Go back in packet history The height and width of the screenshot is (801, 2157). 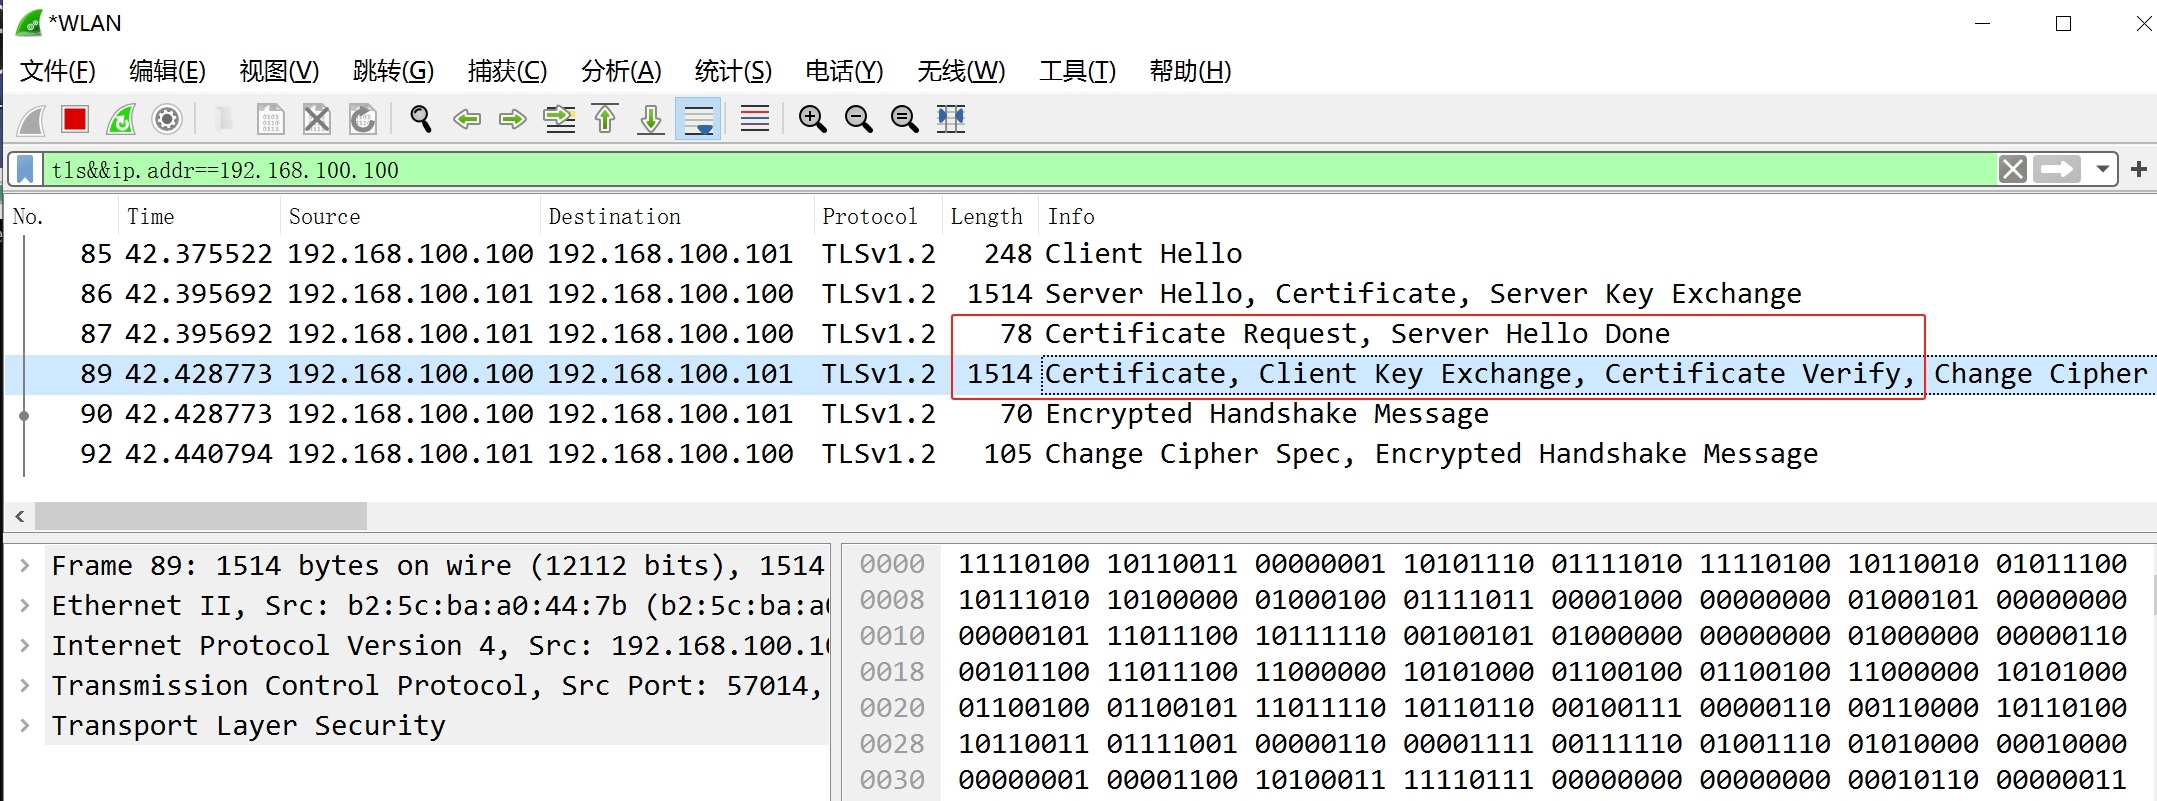coord(467,120)
